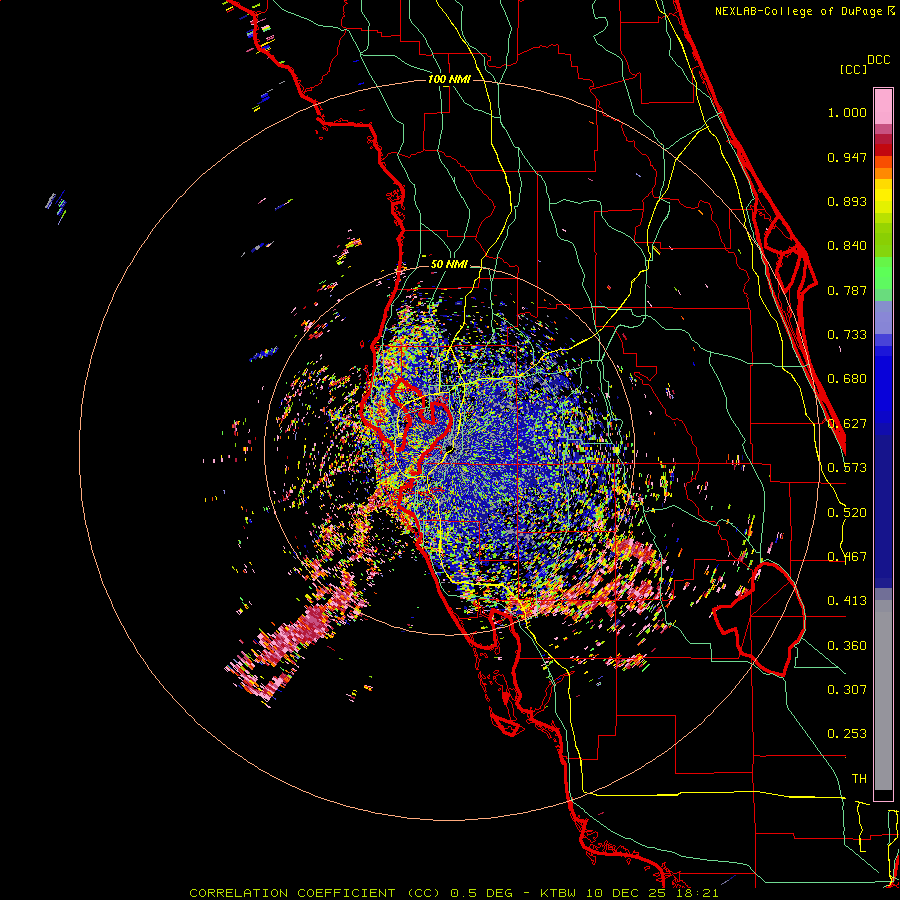Click the 50 NMI range ring label
Screen dimensions: 900x900
click(x=449, y=265)
